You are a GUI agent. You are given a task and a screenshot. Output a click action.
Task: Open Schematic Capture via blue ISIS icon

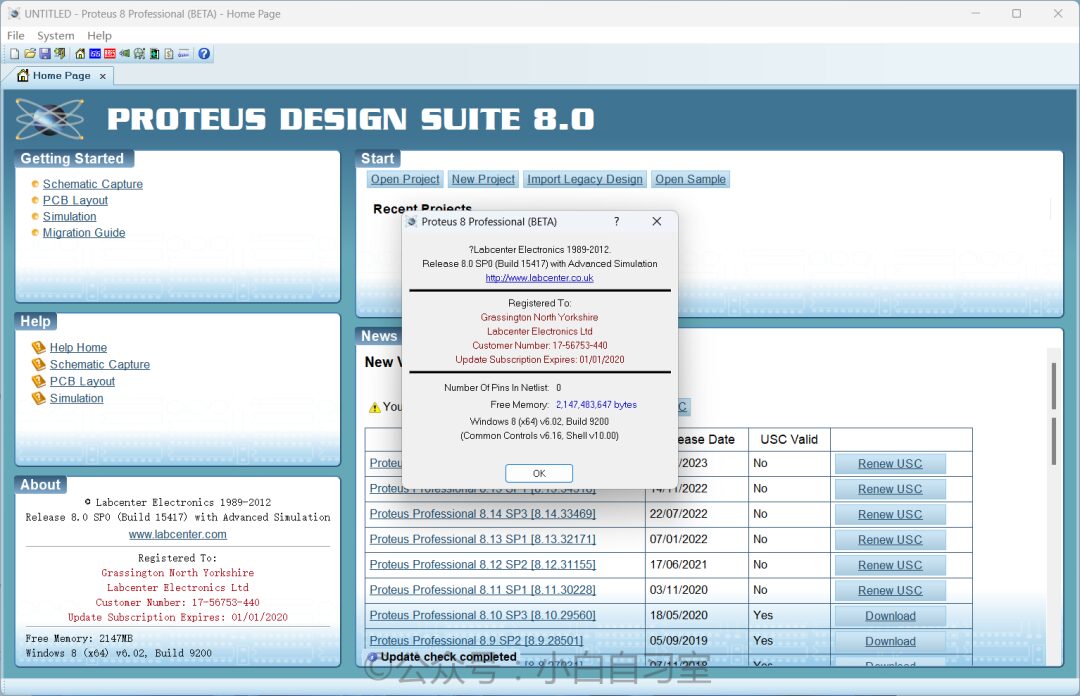click(x=95, y=54)
